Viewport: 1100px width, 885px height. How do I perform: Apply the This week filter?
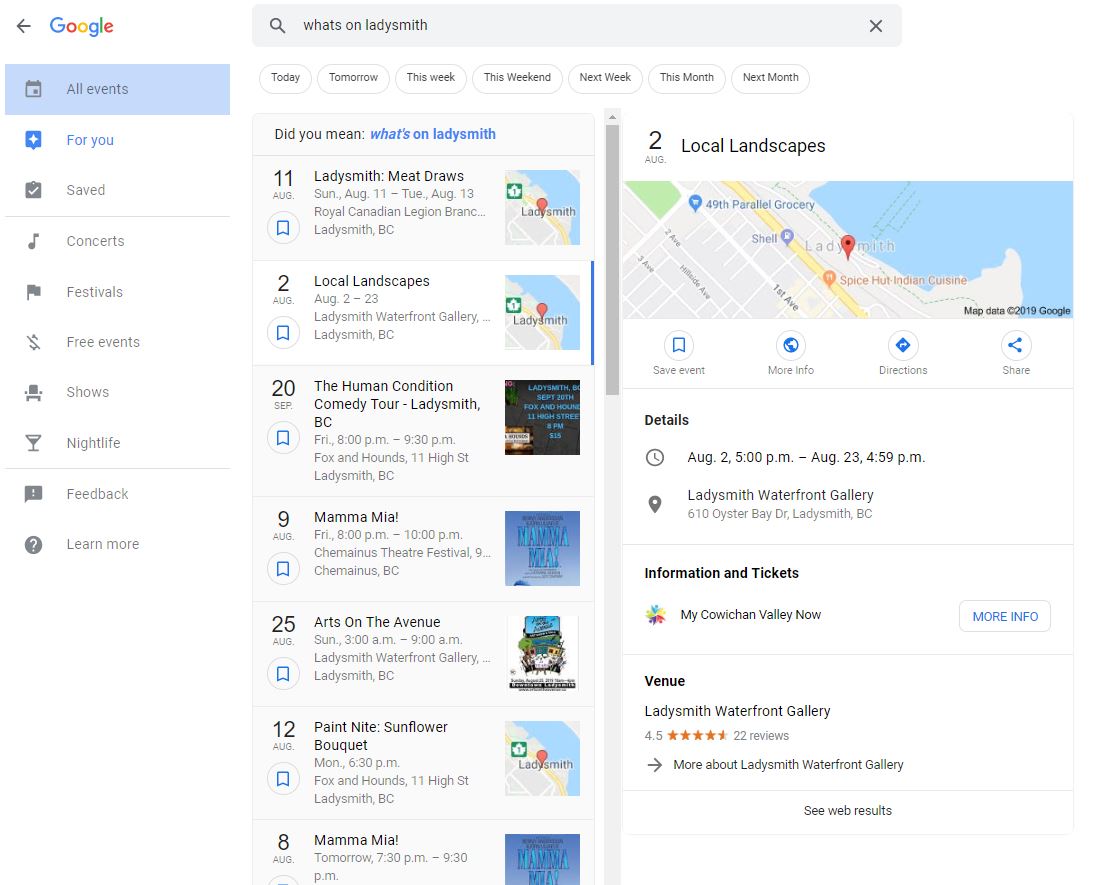coord(431,78)
